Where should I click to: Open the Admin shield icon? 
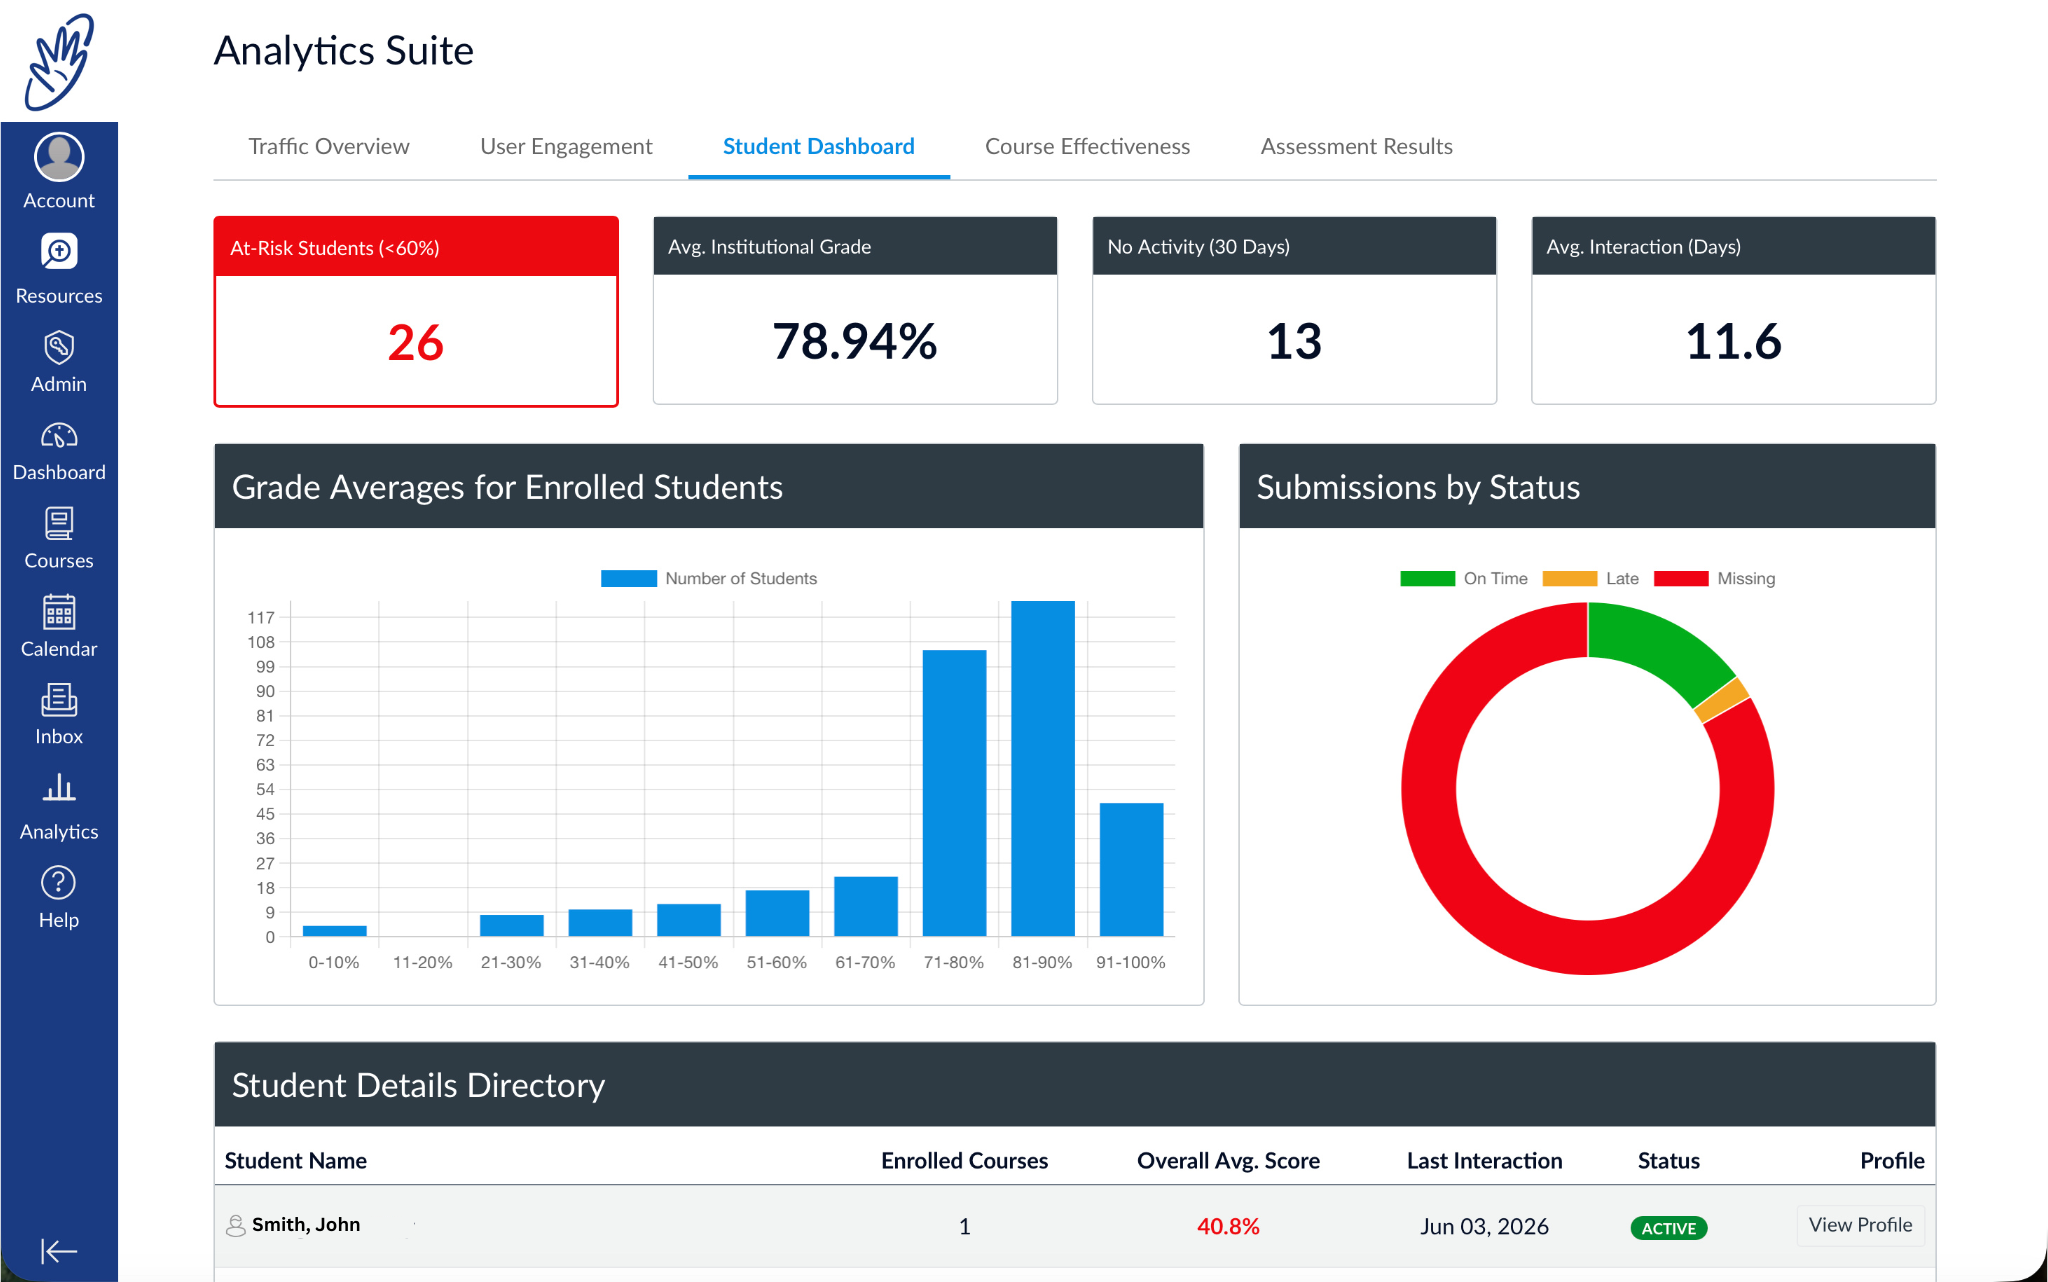pyautogui.click(x=59, y=348)
